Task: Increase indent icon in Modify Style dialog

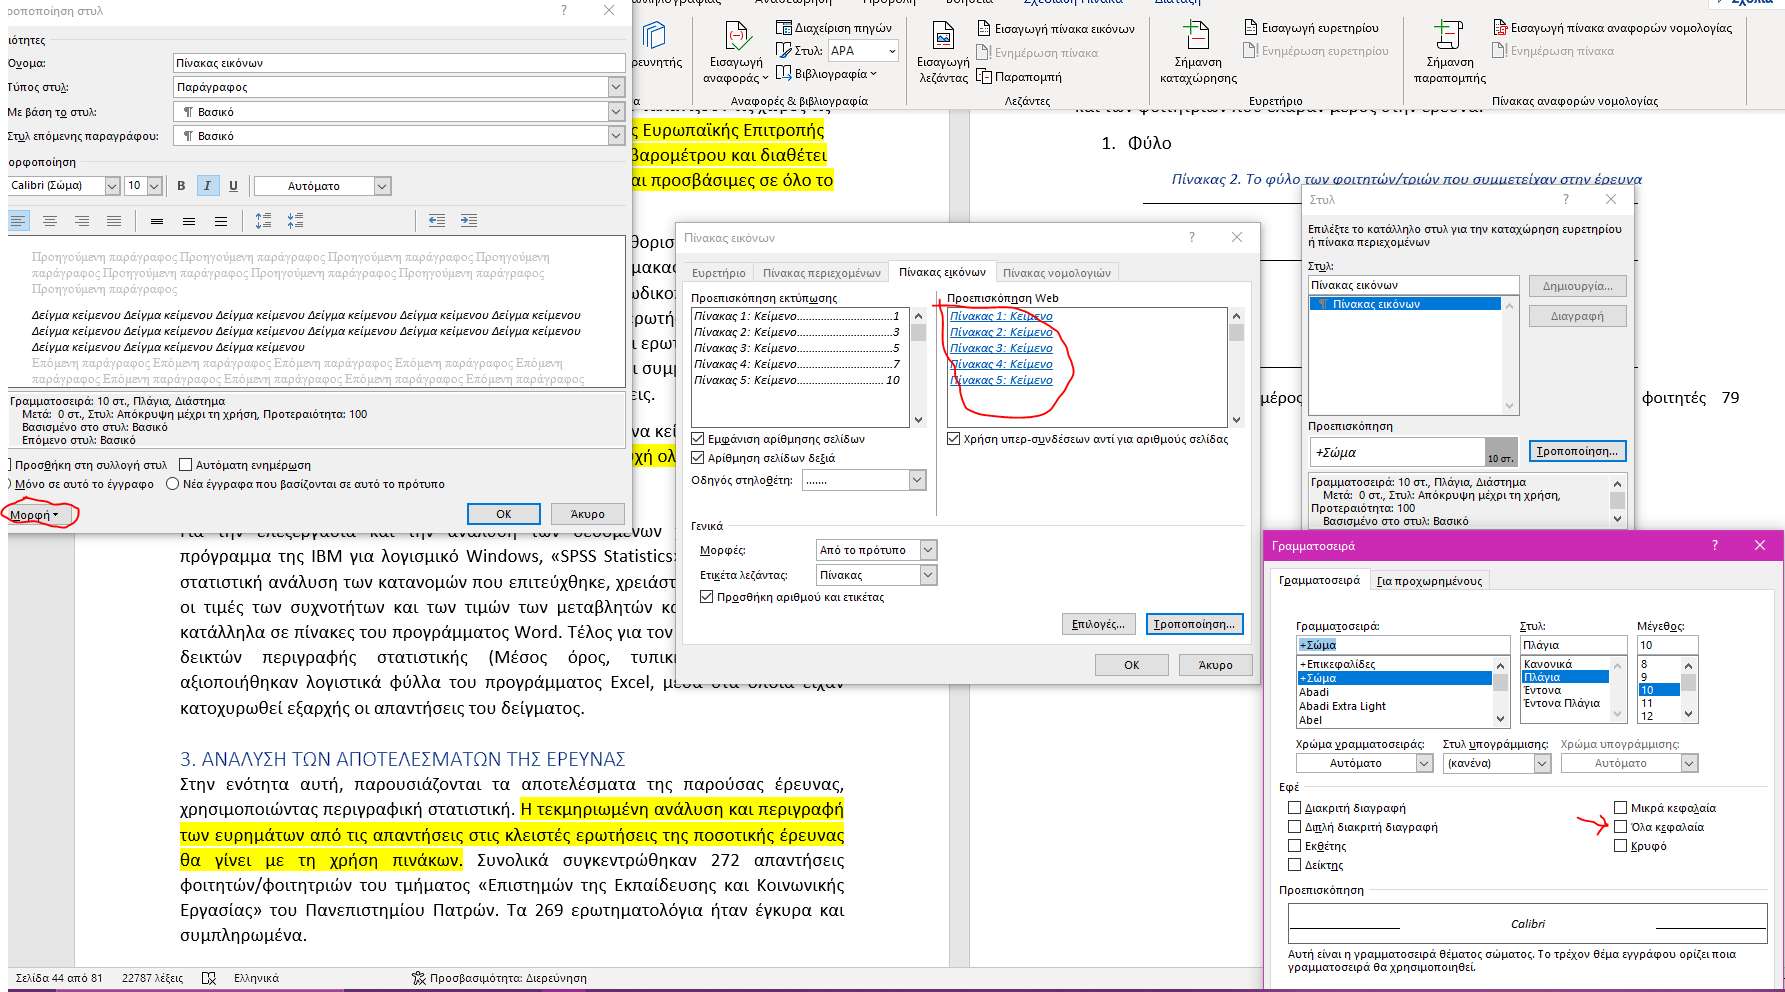Action: click(468, 221)
